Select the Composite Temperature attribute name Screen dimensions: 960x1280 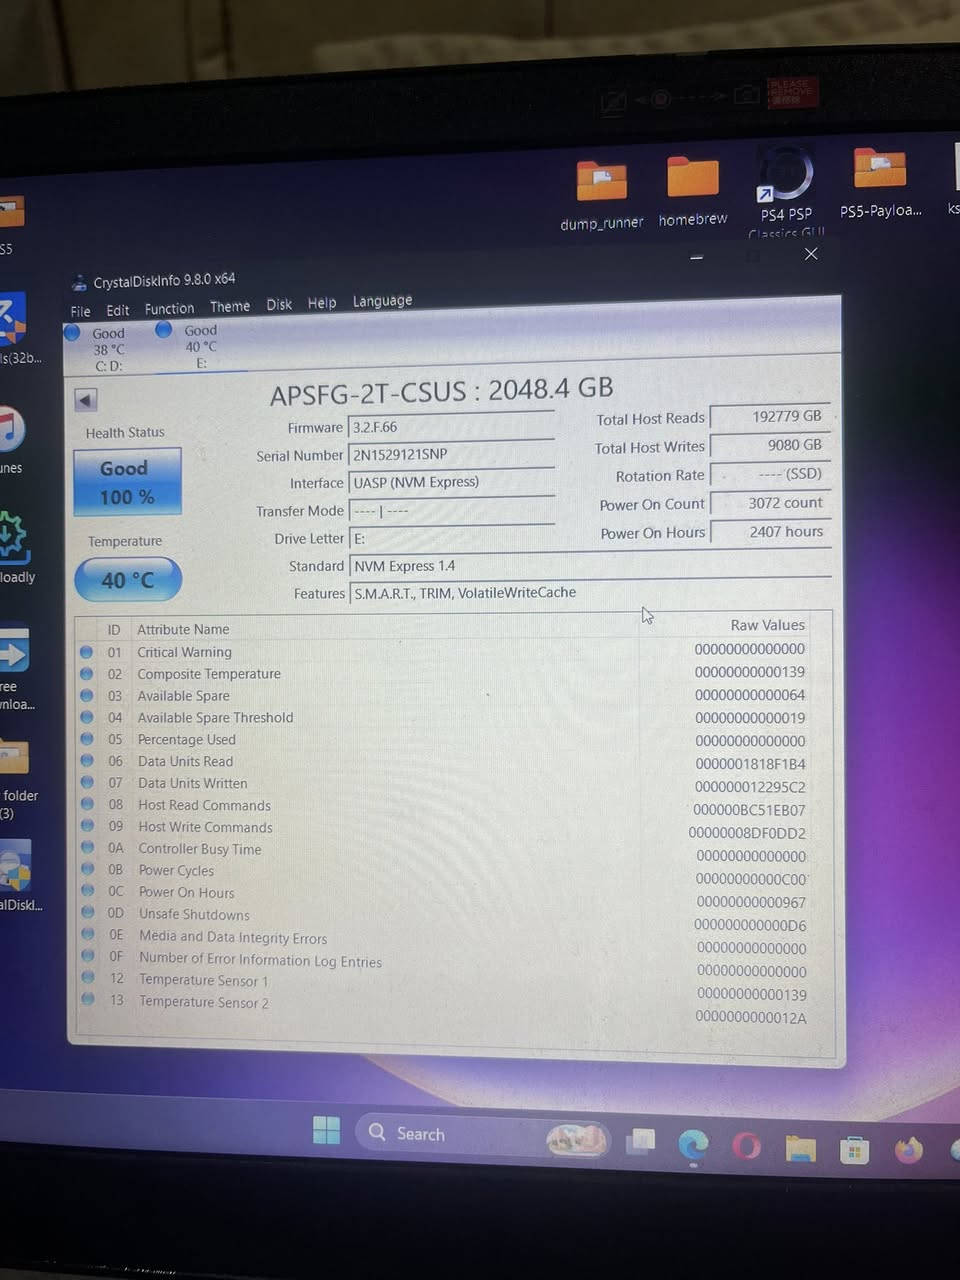209,674
